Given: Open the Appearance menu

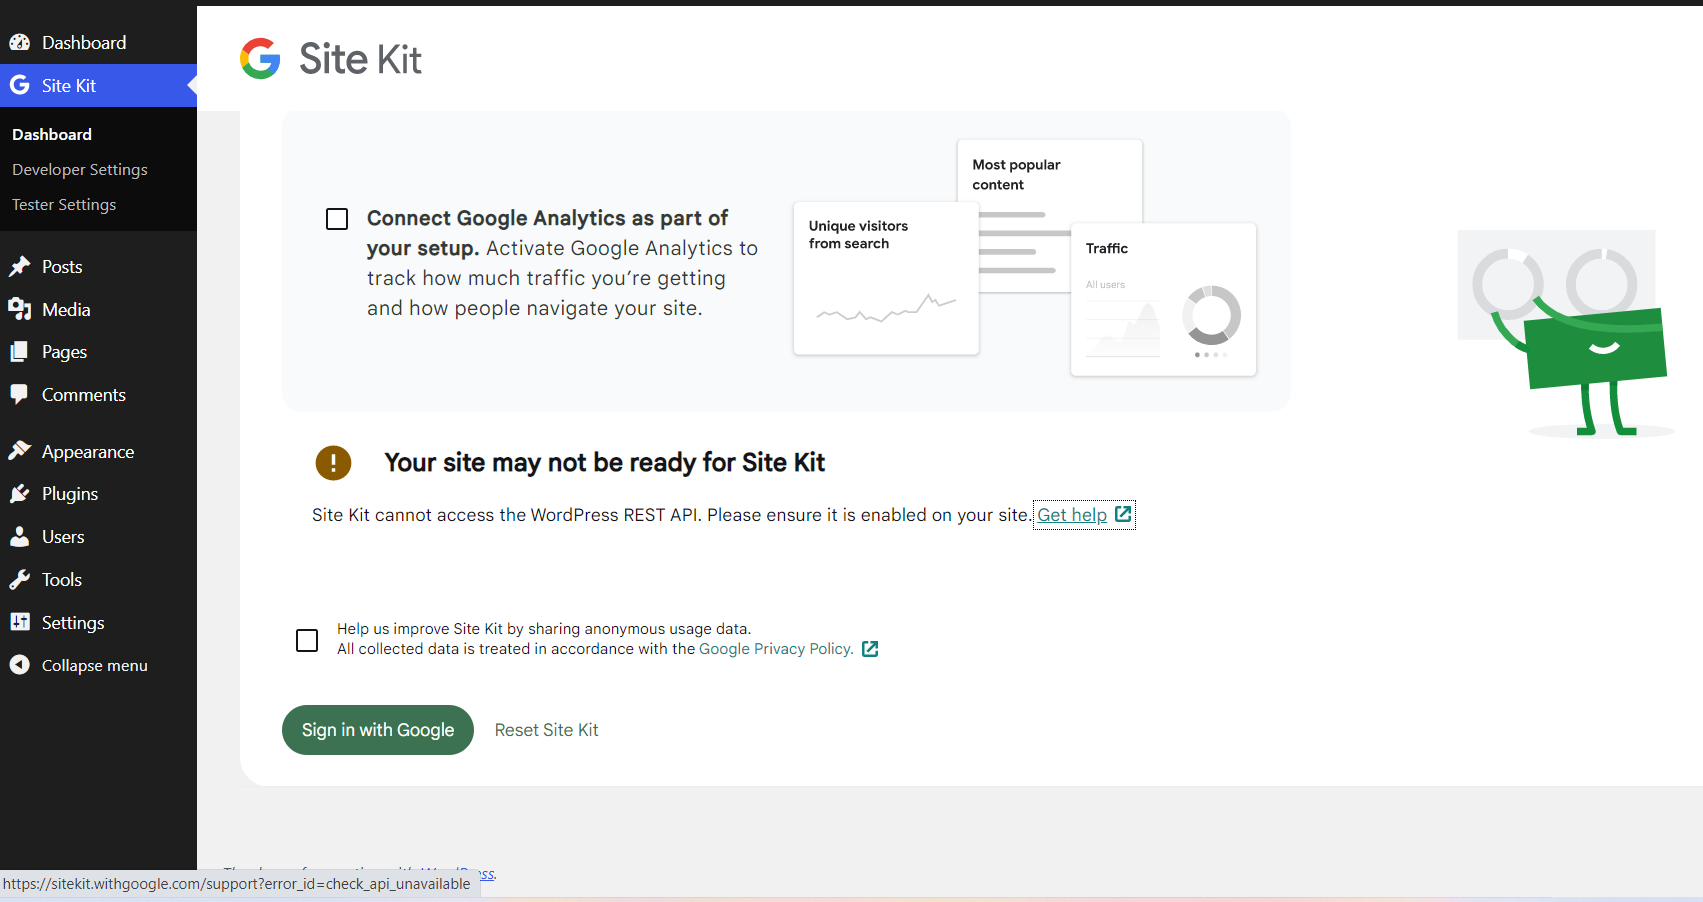Looking at the screenshot, I should coord(88,452).
